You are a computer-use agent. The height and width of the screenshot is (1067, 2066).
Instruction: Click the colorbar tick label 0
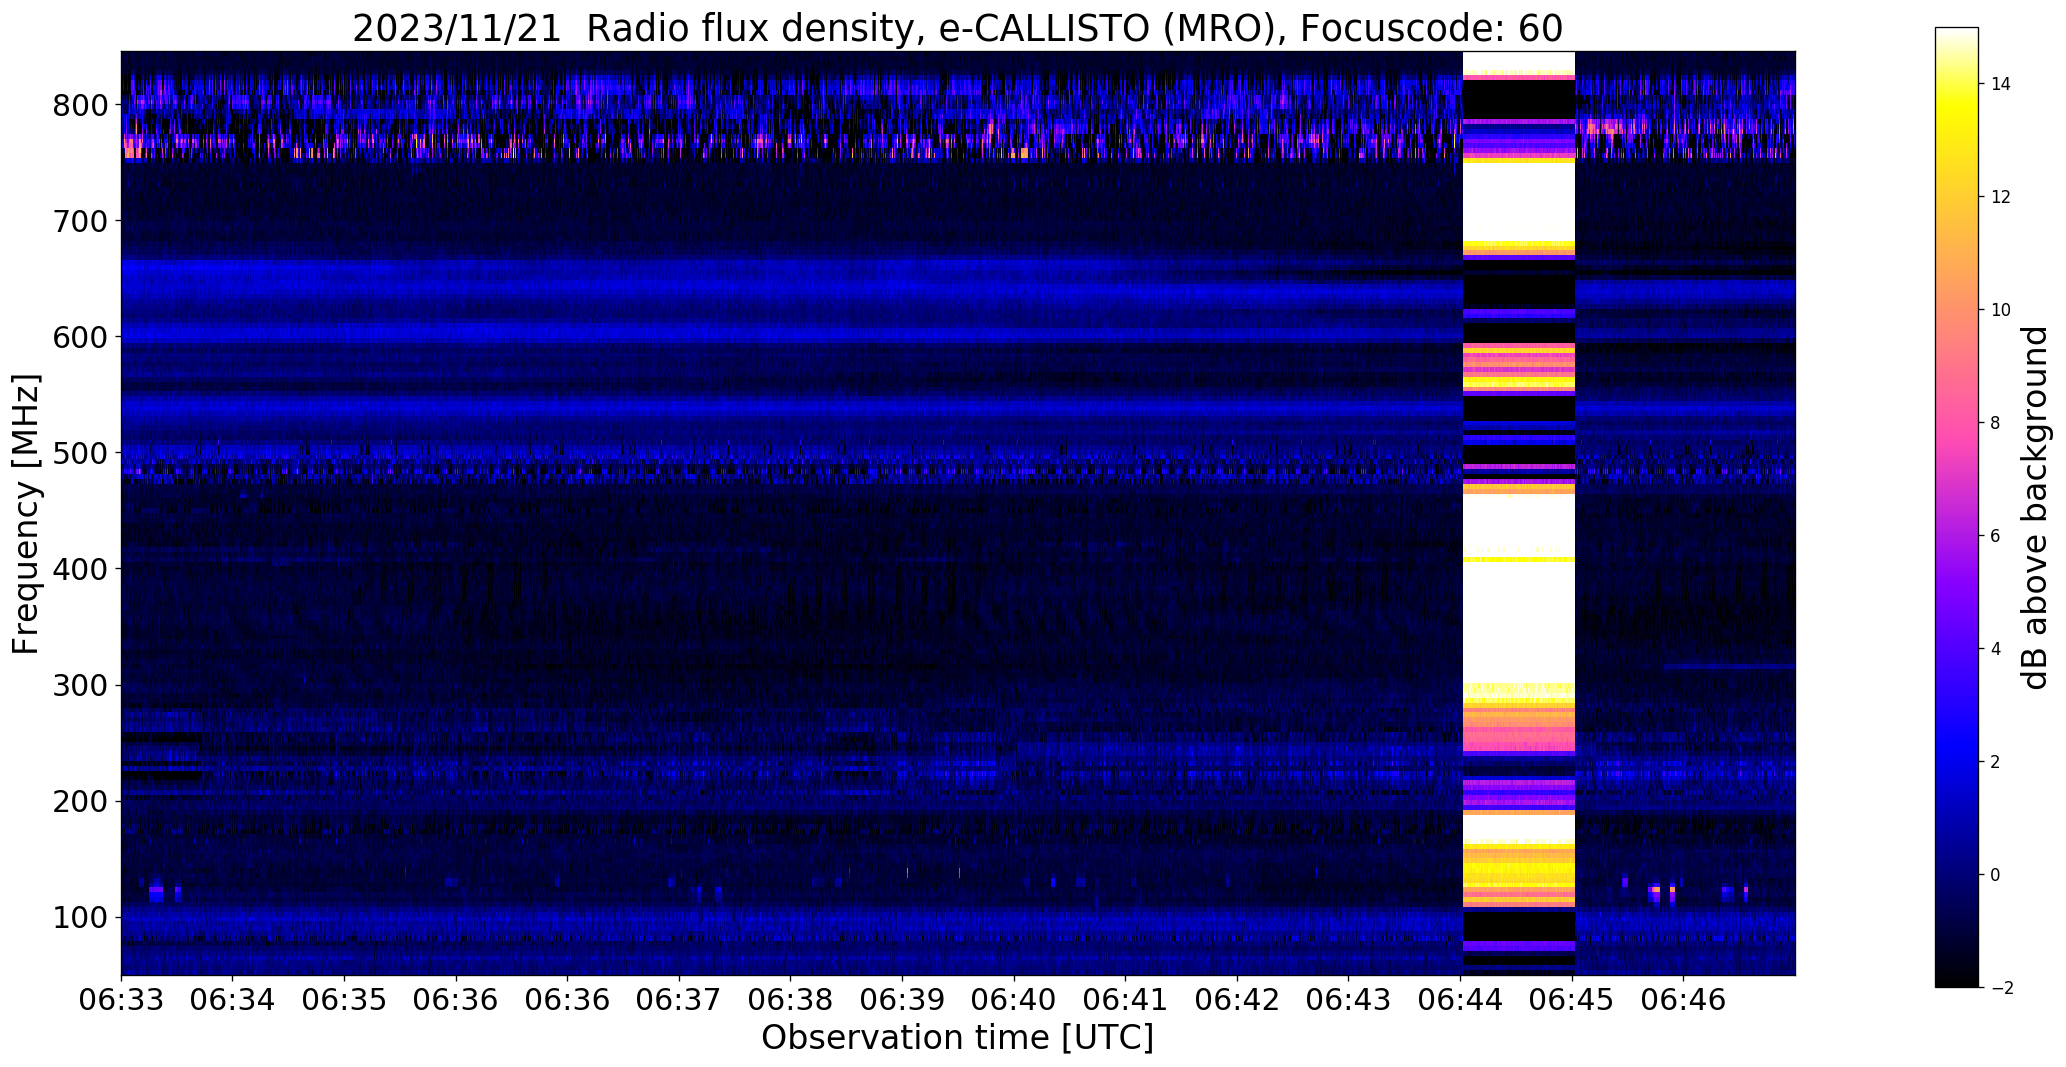pos(1996,875)
